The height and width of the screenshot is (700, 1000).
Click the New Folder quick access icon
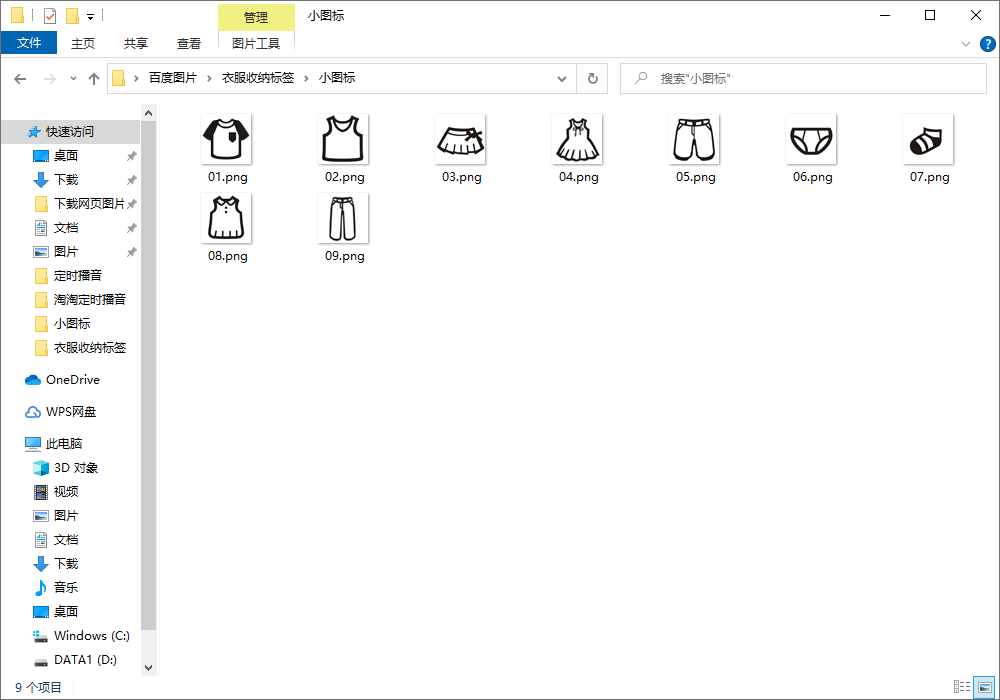pos(73,15)
